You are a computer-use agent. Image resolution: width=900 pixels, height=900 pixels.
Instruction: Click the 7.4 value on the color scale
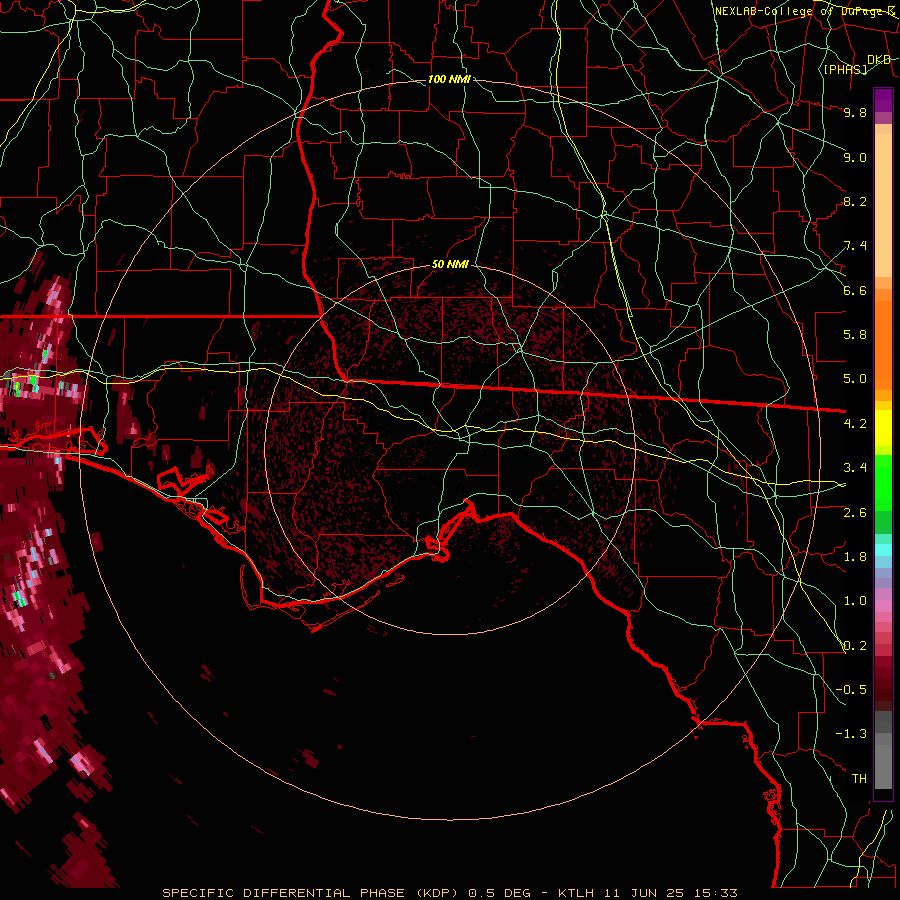855,246
